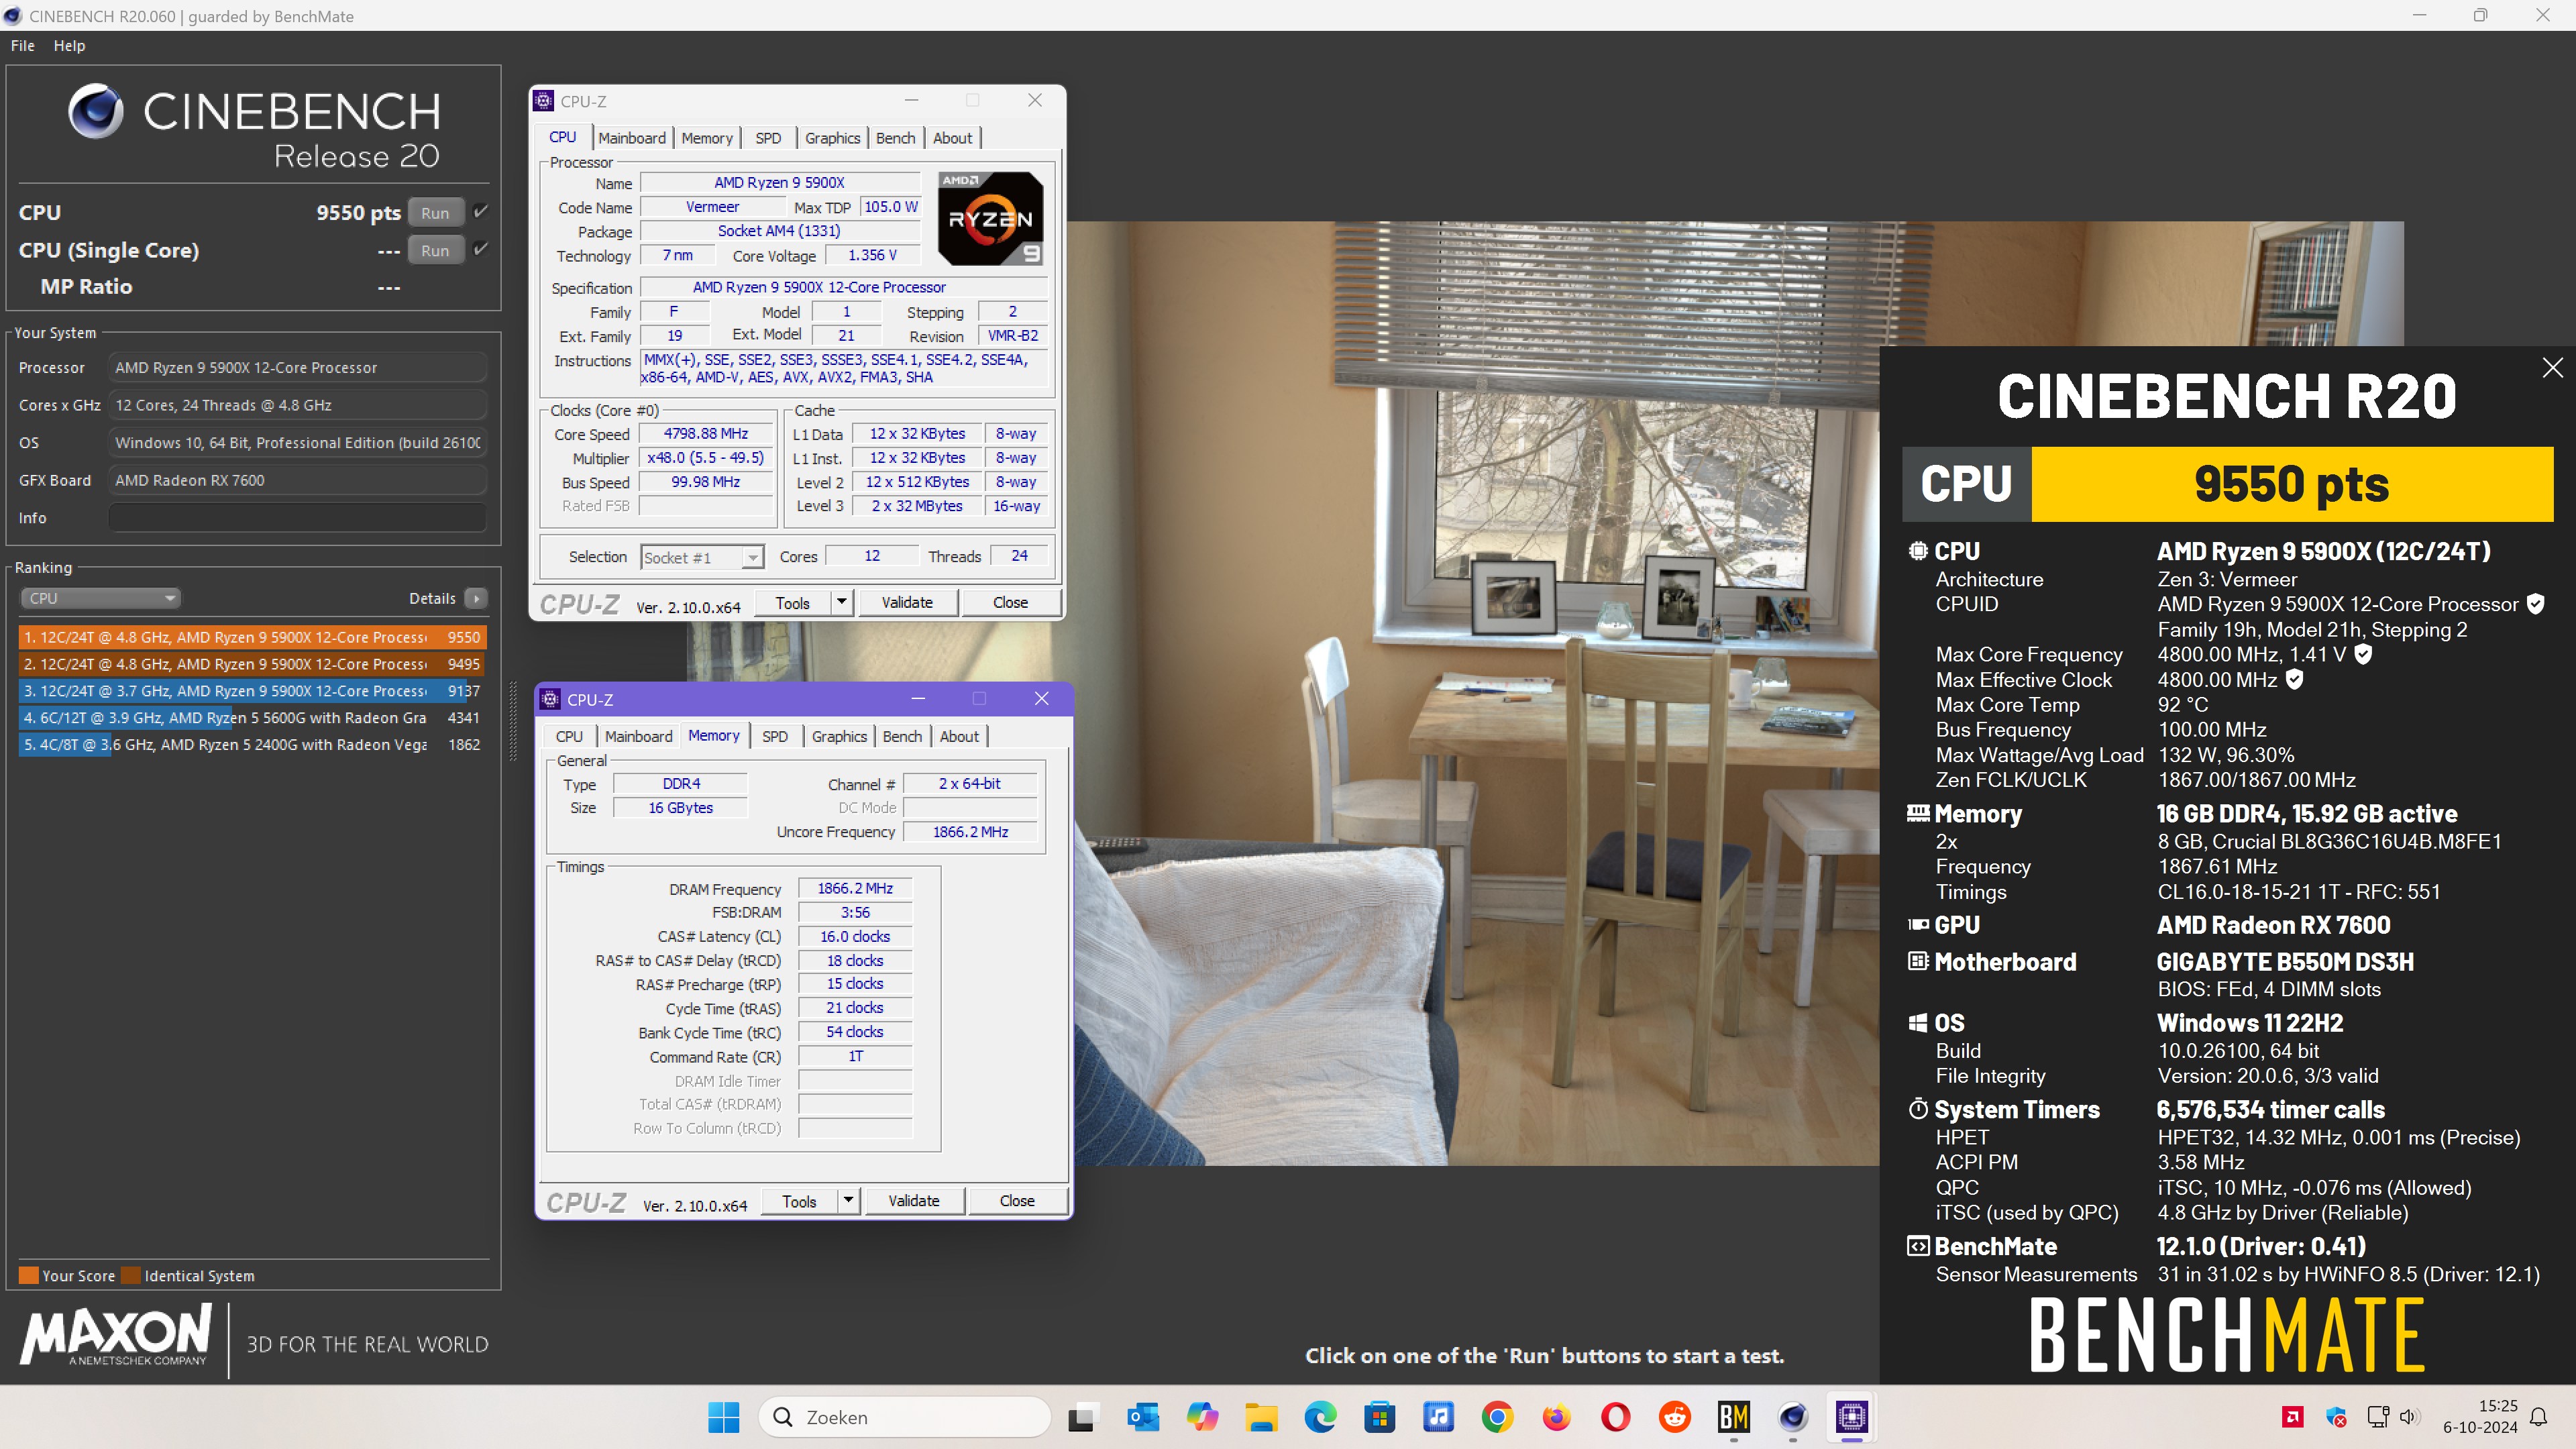Image resolution: width=2576 pixels, height=1449 pixels.
Task: Select ranking row Ryzen 5 5600G 4341
Action: pos(252,718)
